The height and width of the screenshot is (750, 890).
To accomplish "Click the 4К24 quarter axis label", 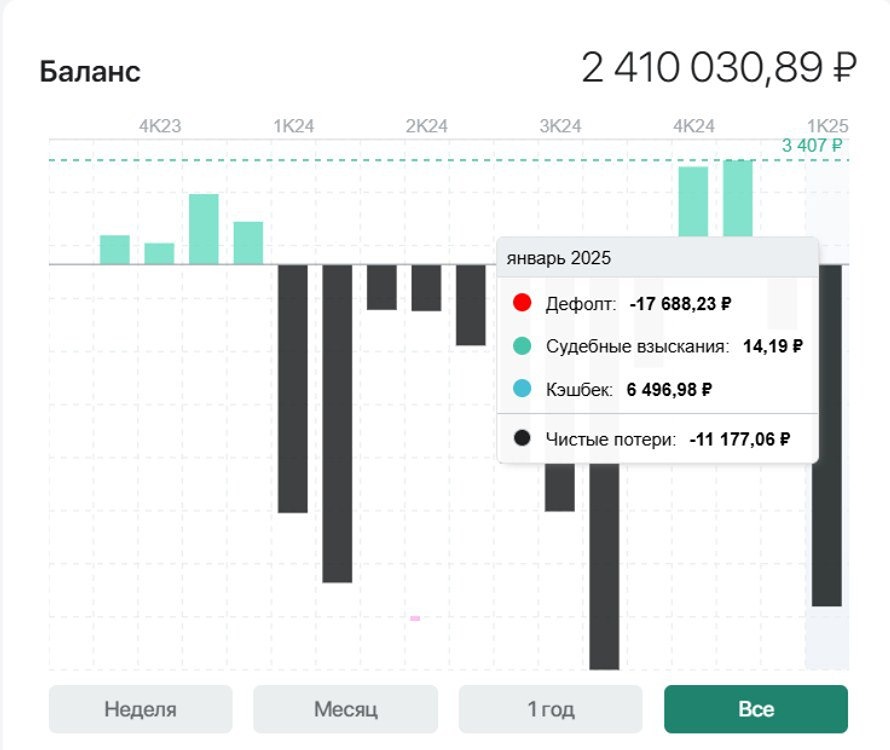I will point(694,126).
